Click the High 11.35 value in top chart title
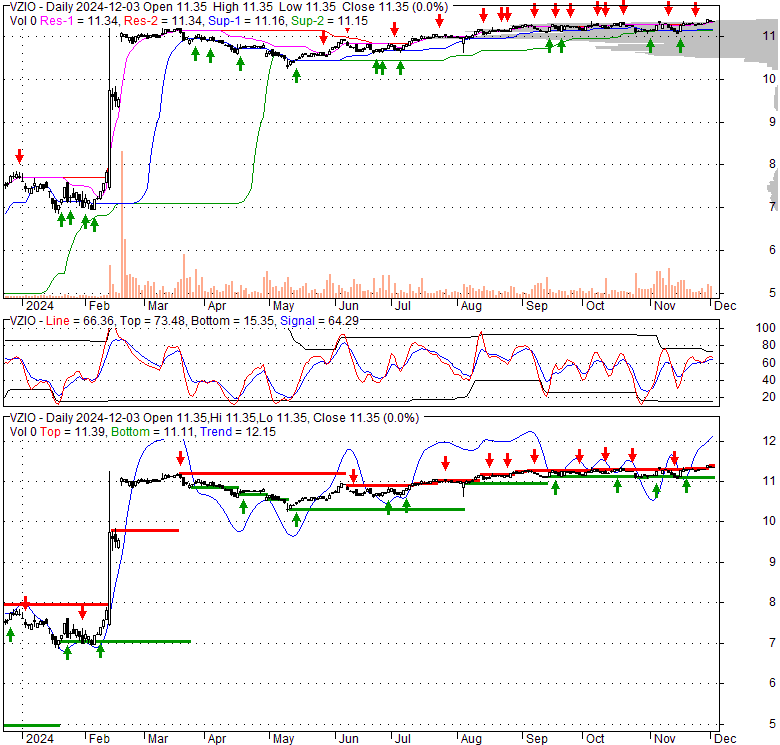The image size is (780, 745). (x=243, y=7)
